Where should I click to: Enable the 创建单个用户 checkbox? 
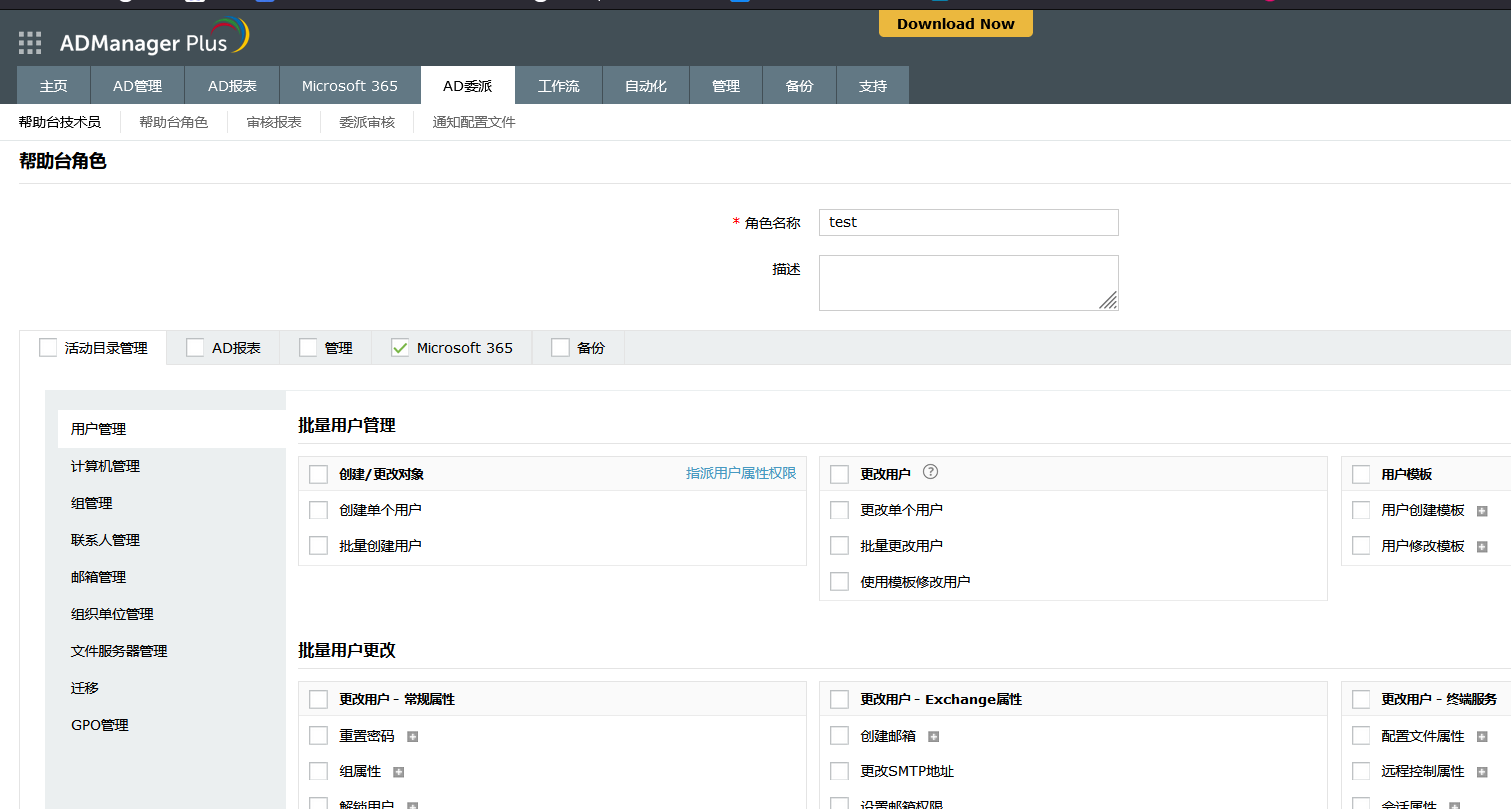click(x=319, y=510)
